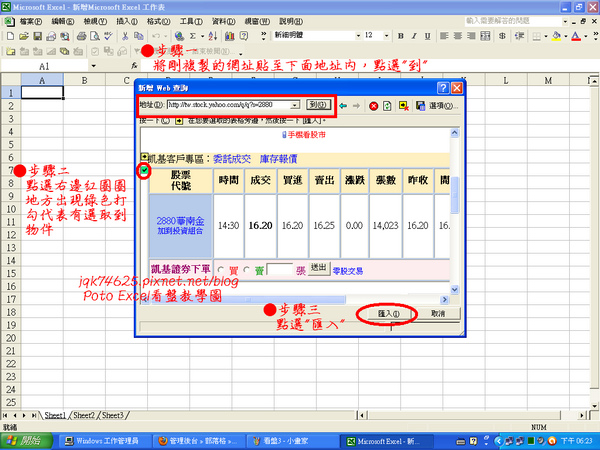
Task: Click the fill color paint bucket swatch
Action: pos(557,36)
